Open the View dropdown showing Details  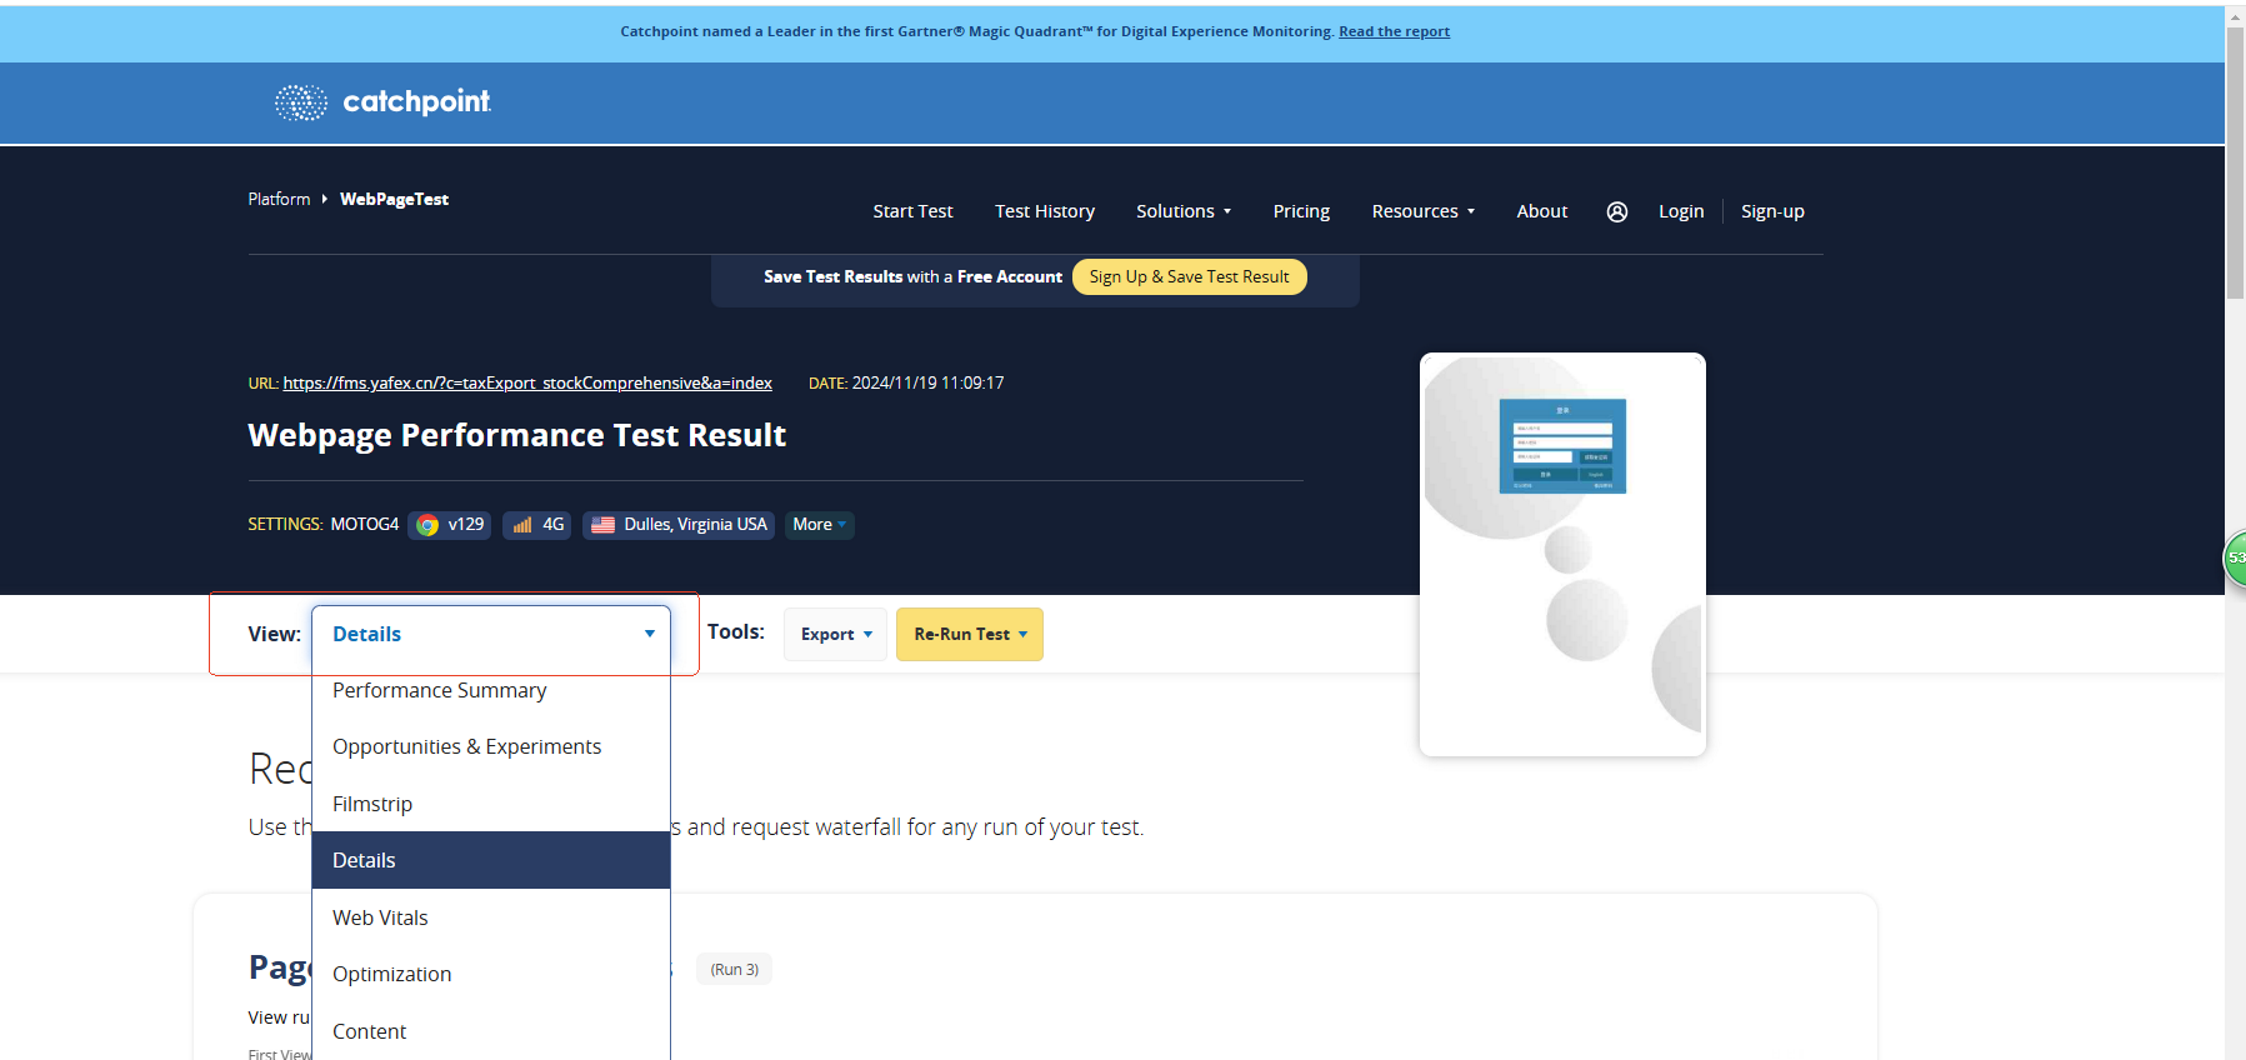click(491, 634)
